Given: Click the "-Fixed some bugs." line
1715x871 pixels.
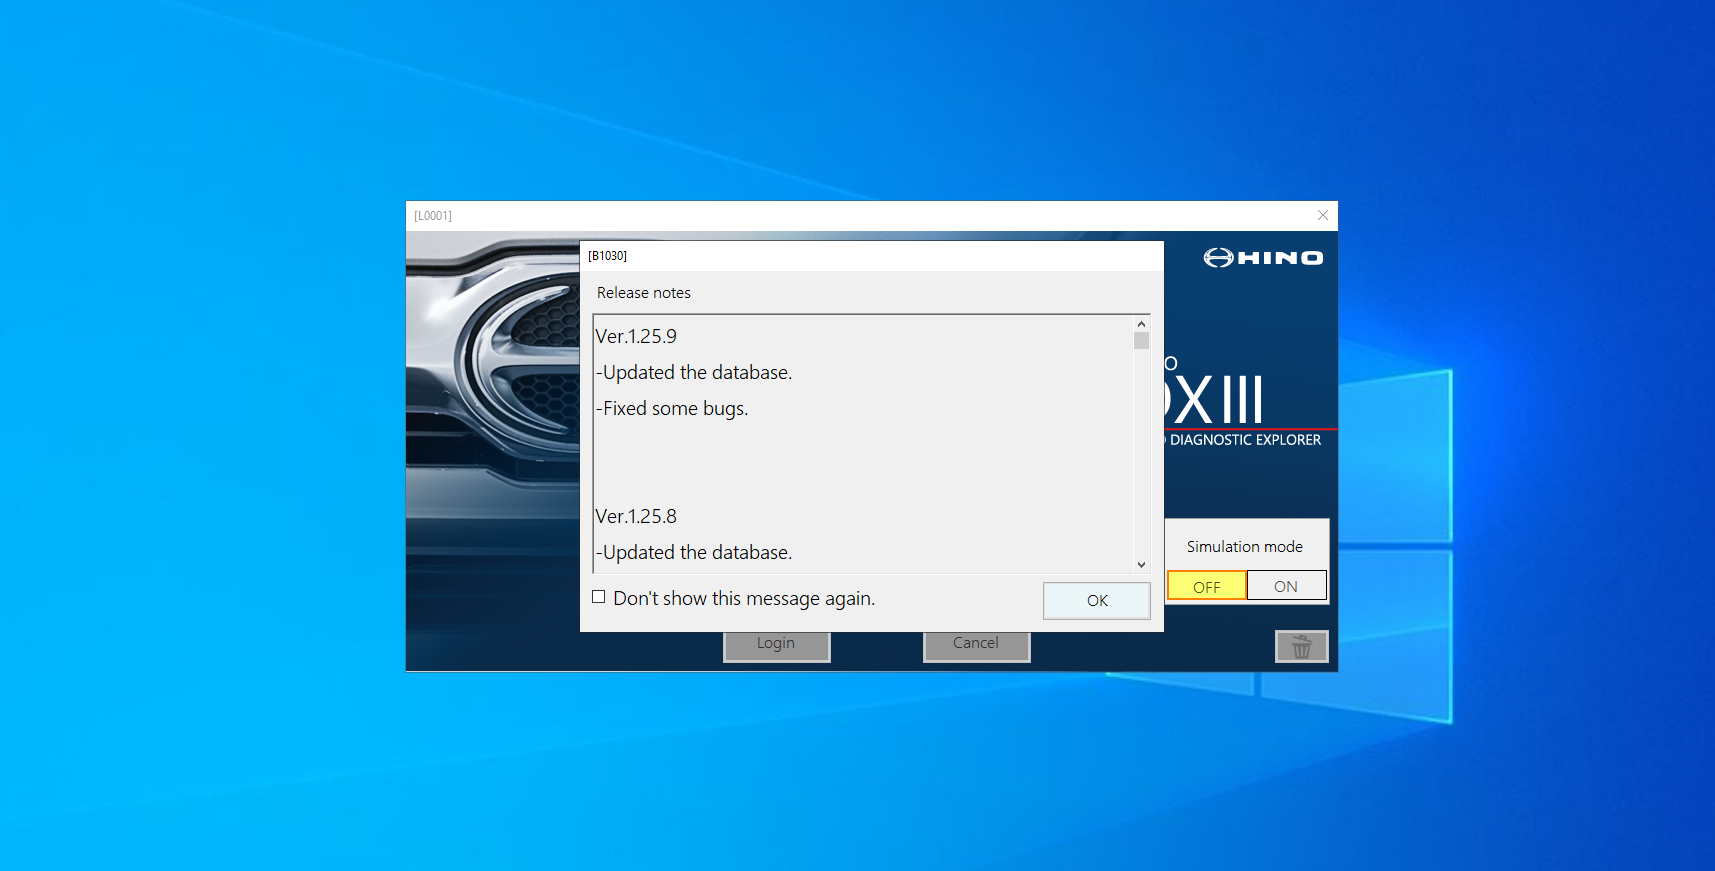Looking at the screenshot, I should click(672, 409).
